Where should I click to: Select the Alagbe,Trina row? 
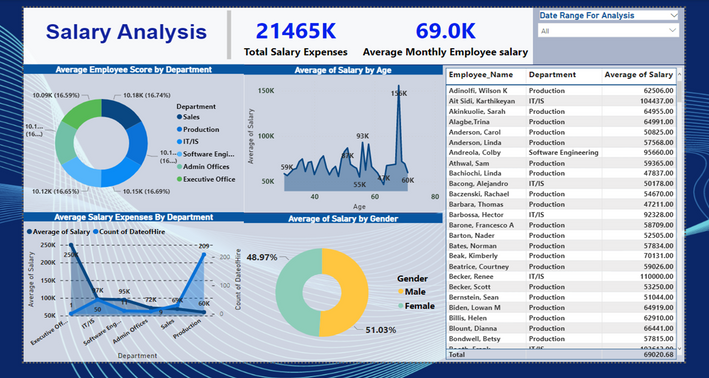[561, 122]
